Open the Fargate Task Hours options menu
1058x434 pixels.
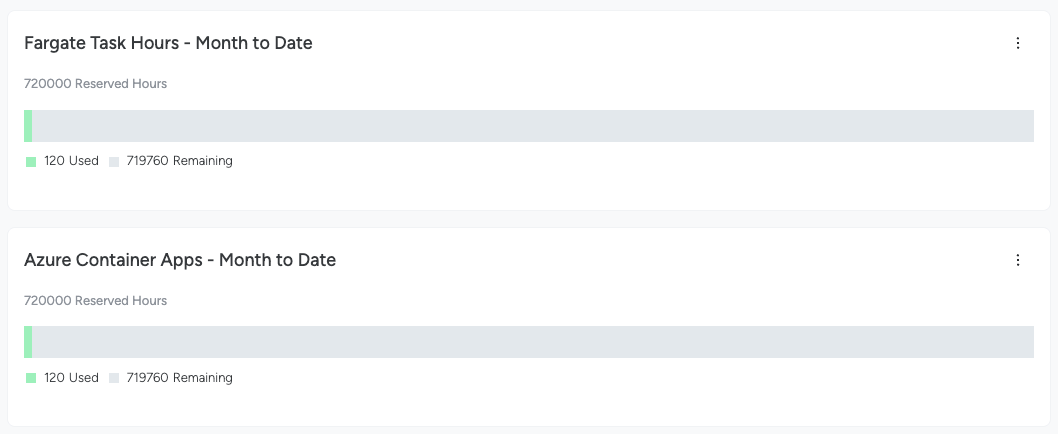[1018, 43]
